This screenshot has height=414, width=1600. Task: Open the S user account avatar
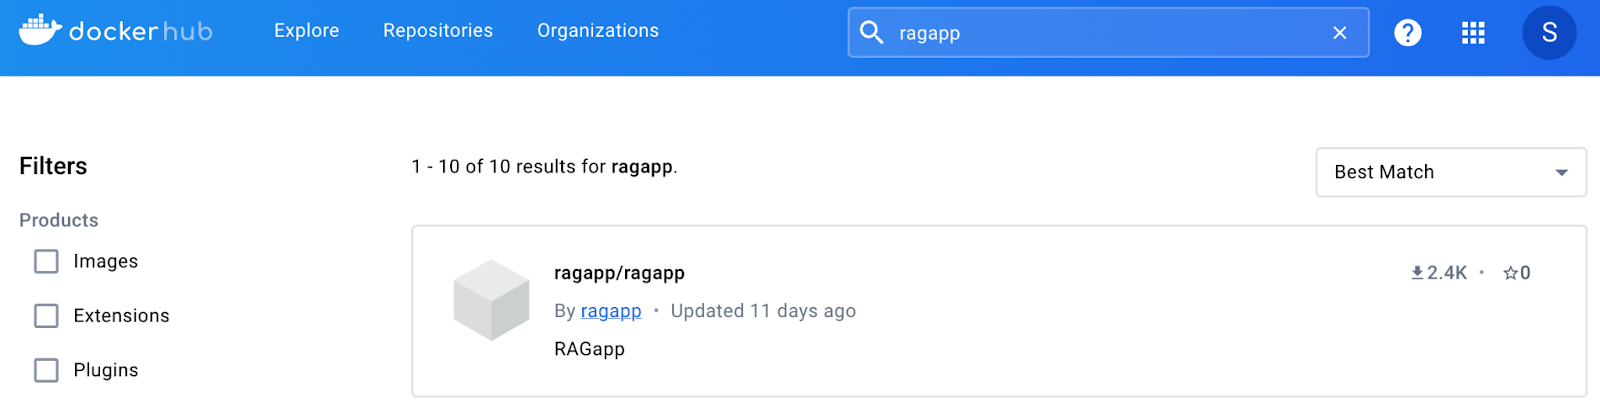pos(1549,33)
